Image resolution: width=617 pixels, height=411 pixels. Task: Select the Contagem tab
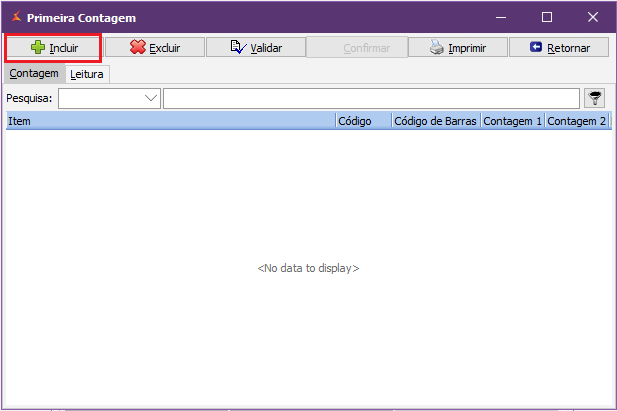point(34,74)
